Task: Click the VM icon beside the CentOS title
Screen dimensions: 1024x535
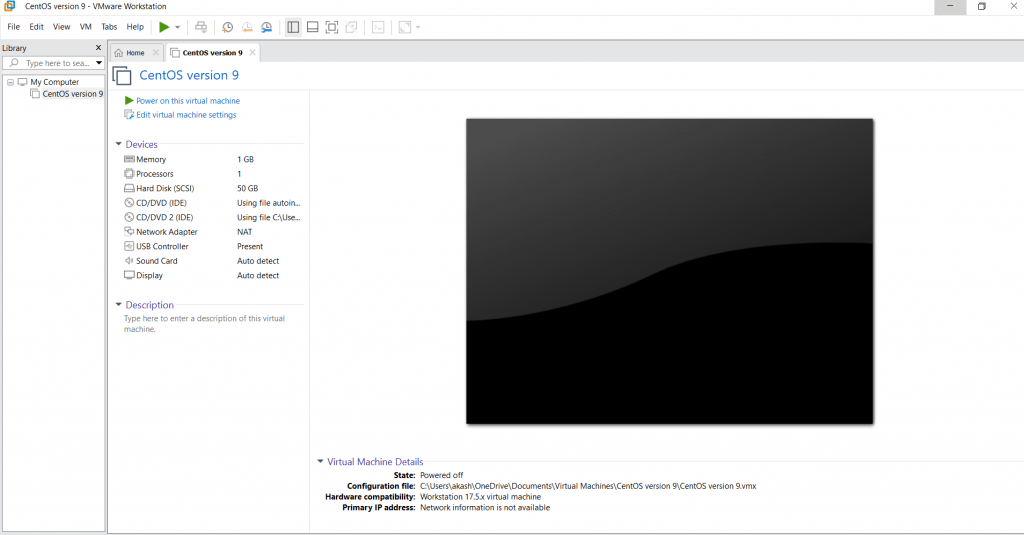Action: [x=122, y=76]
